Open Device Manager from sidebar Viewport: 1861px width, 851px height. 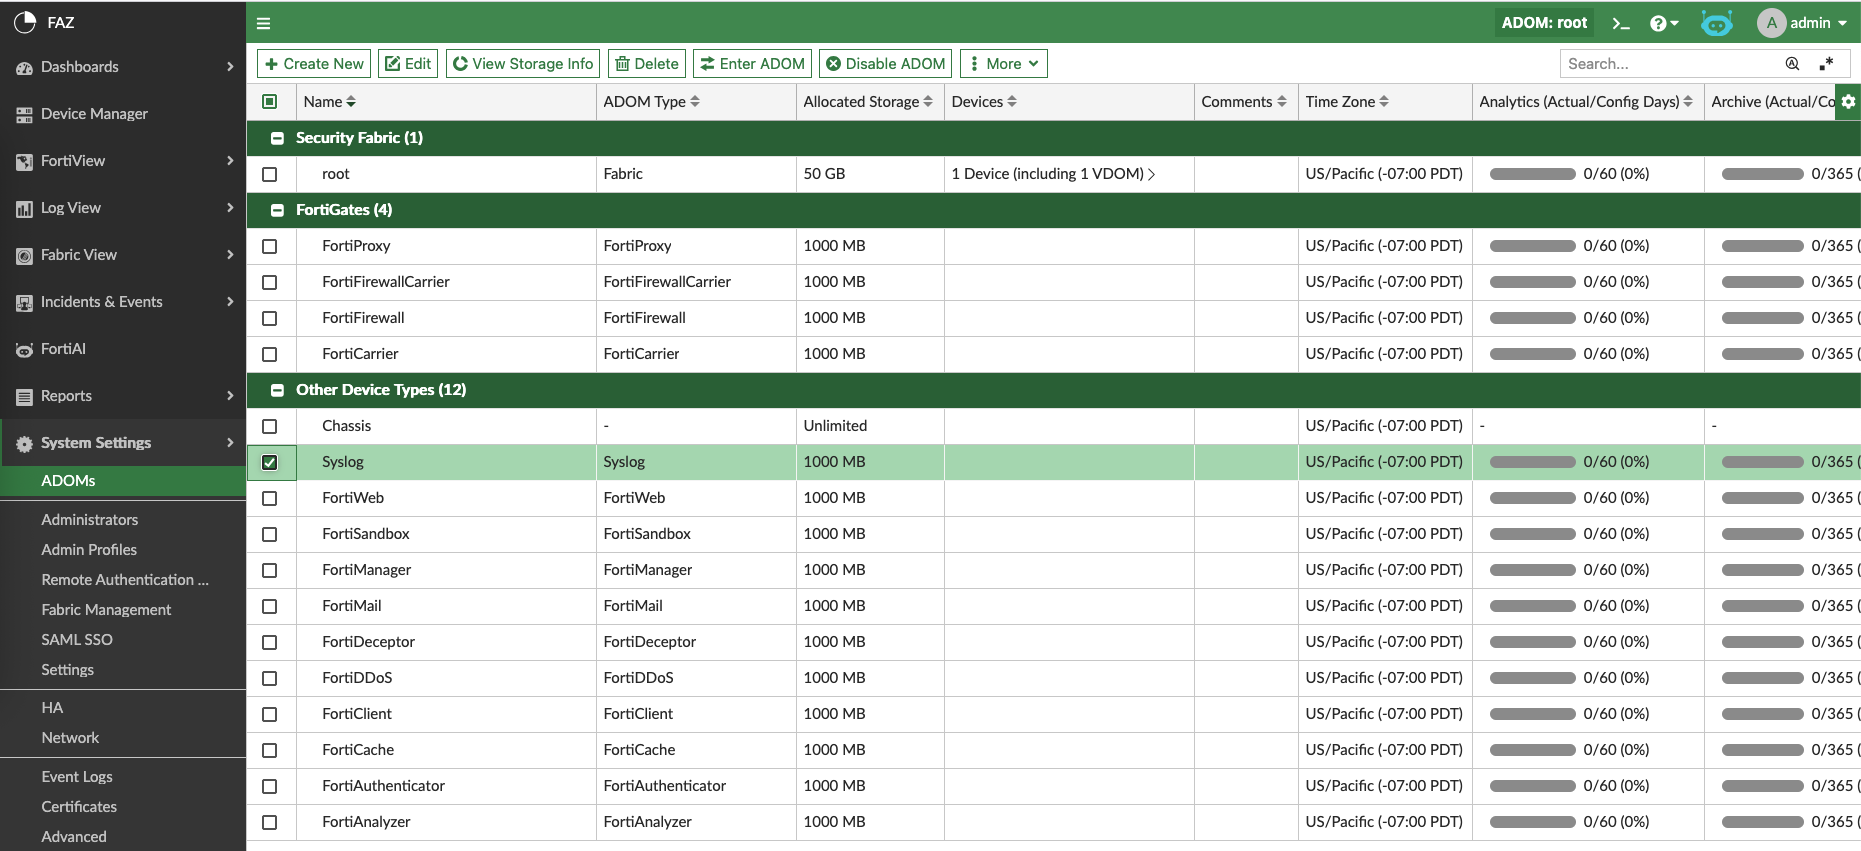click(94, 114)
